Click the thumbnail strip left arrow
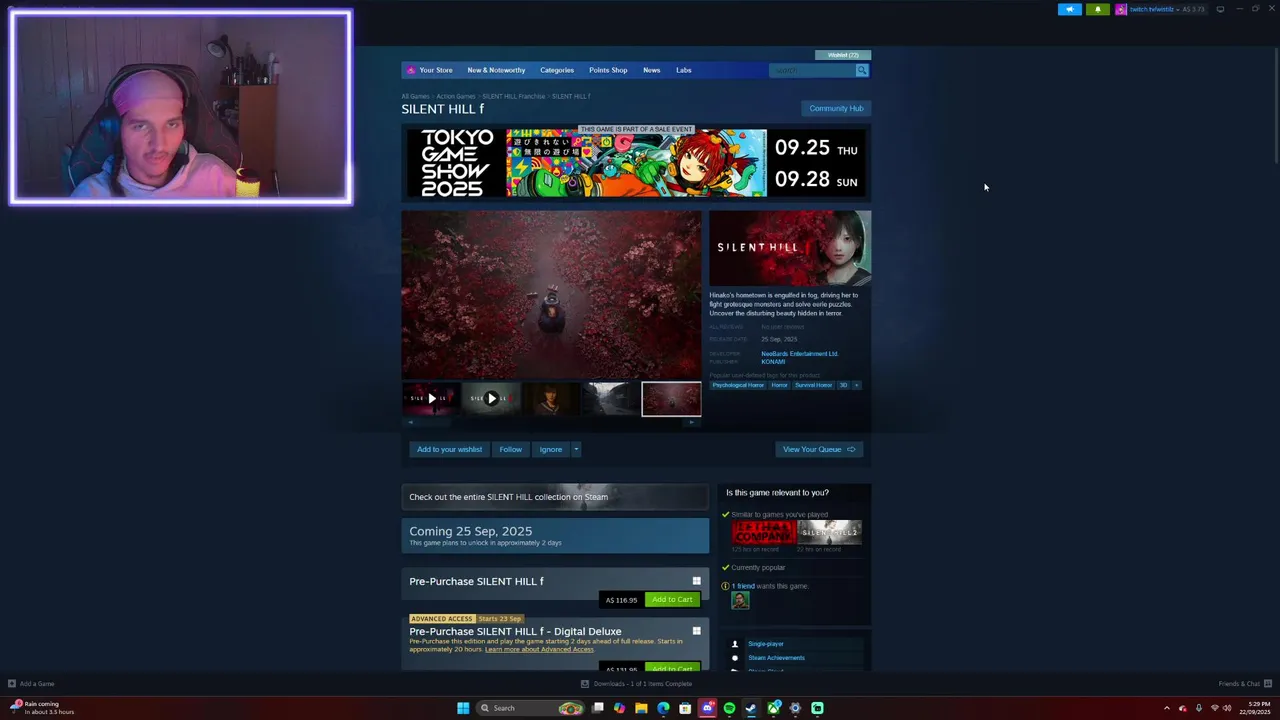 click(x=410, y=422)
